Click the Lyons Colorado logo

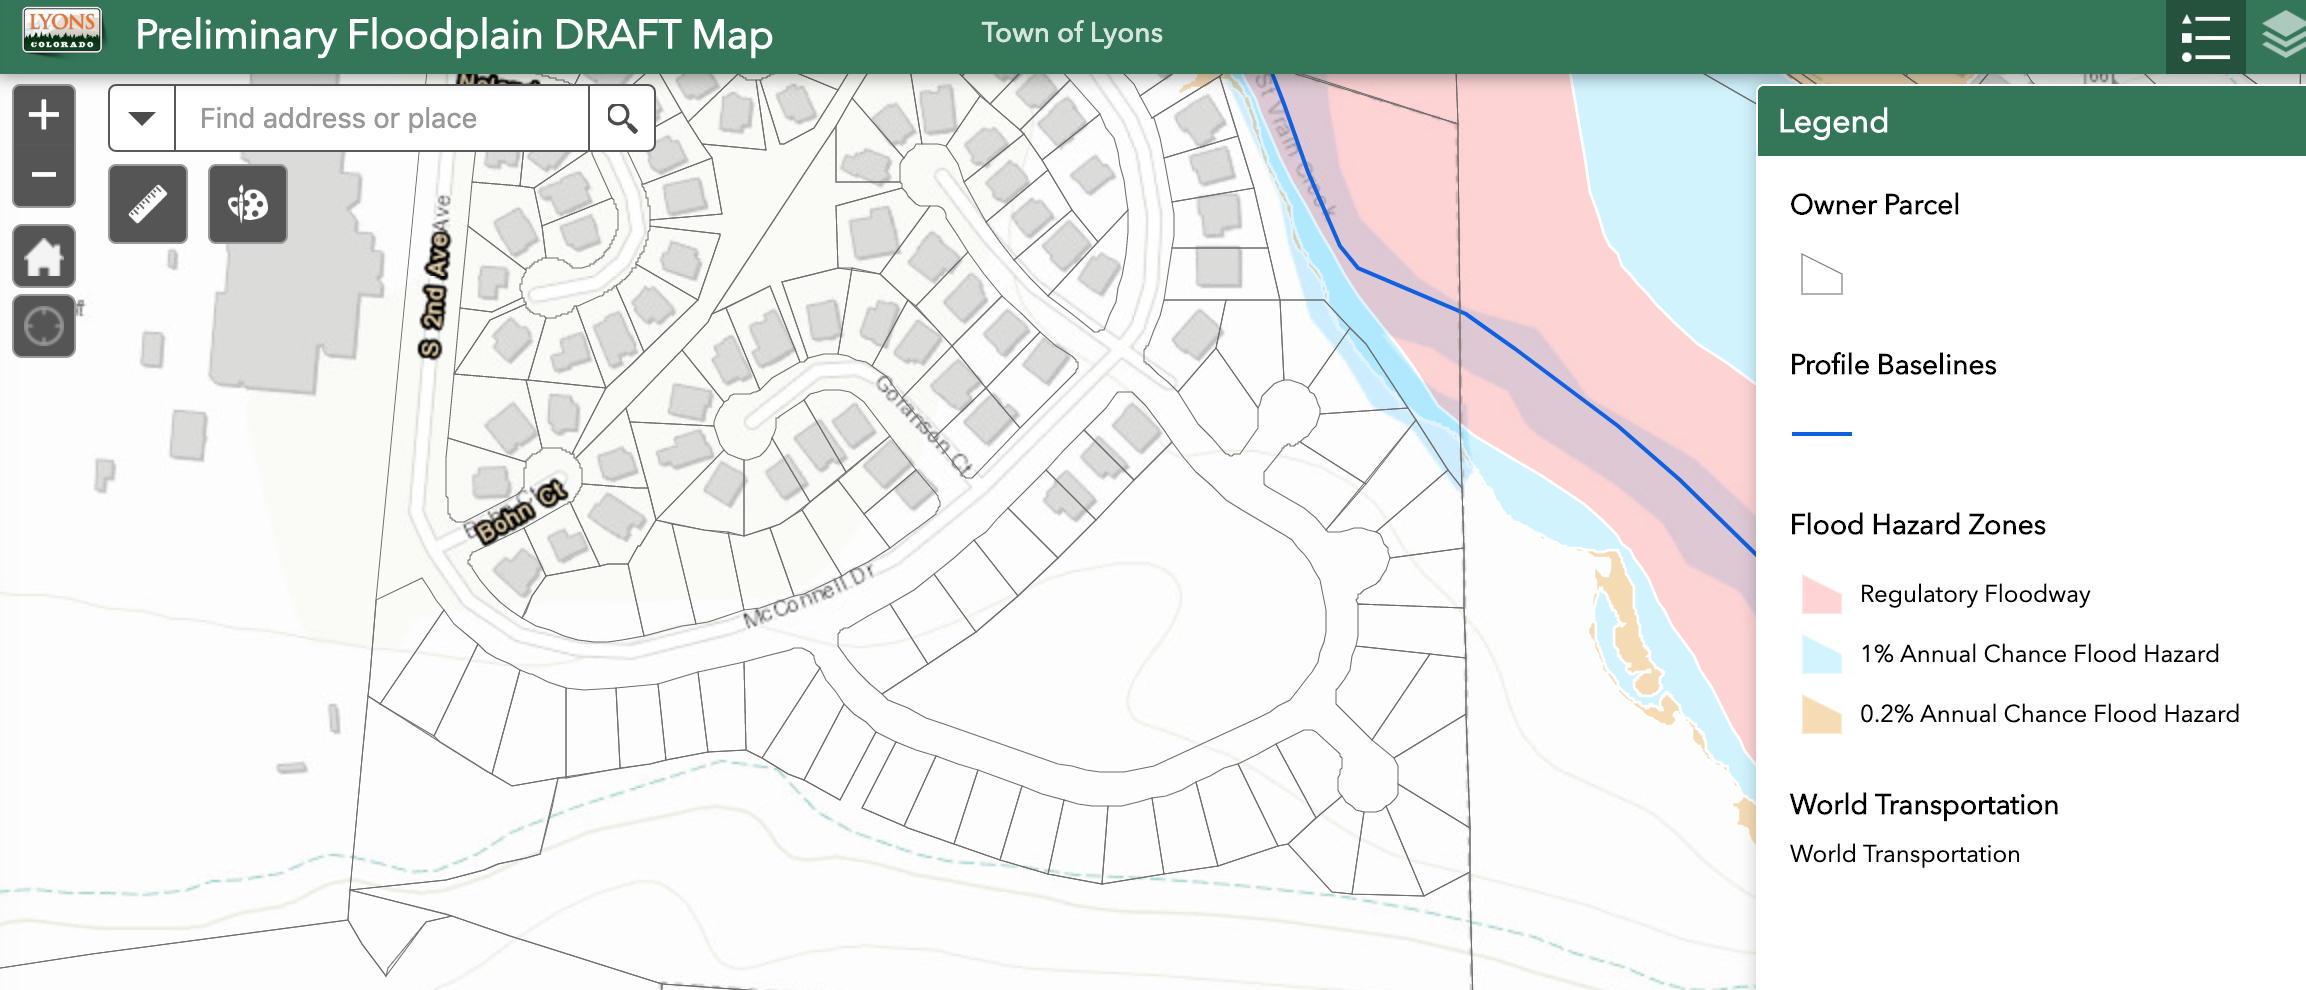(62, 32)
